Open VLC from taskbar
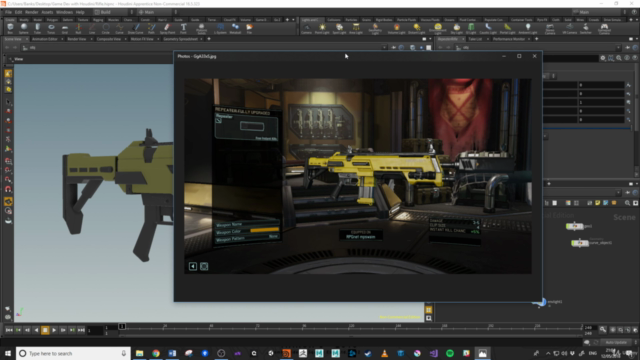 pos(384,353)
